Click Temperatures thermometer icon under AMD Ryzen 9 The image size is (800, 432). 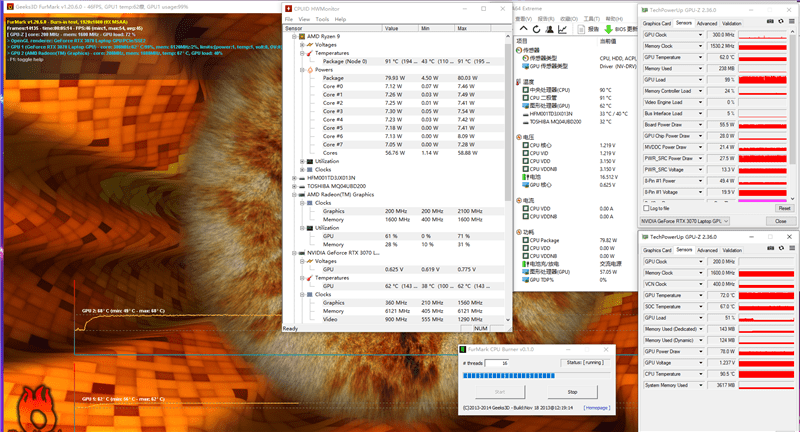click(x=310, y=53)
